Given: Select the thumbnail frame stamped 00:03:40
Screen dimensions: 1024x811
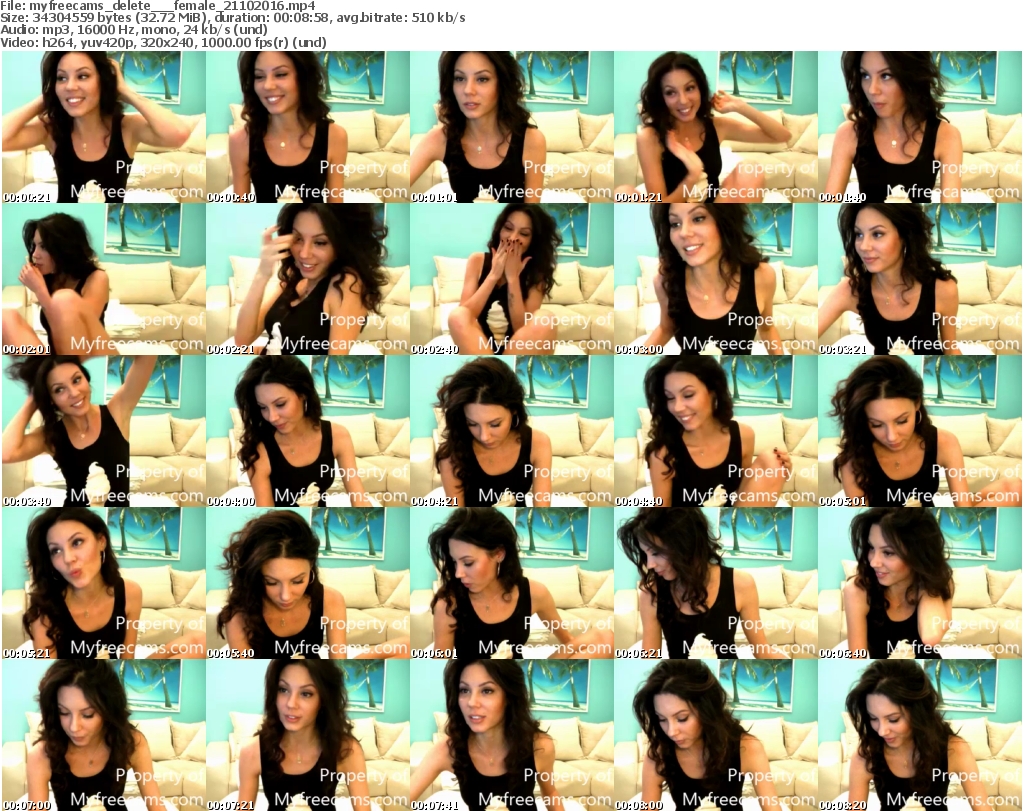Looking at the screenshot, I should [x=104, y=431].
